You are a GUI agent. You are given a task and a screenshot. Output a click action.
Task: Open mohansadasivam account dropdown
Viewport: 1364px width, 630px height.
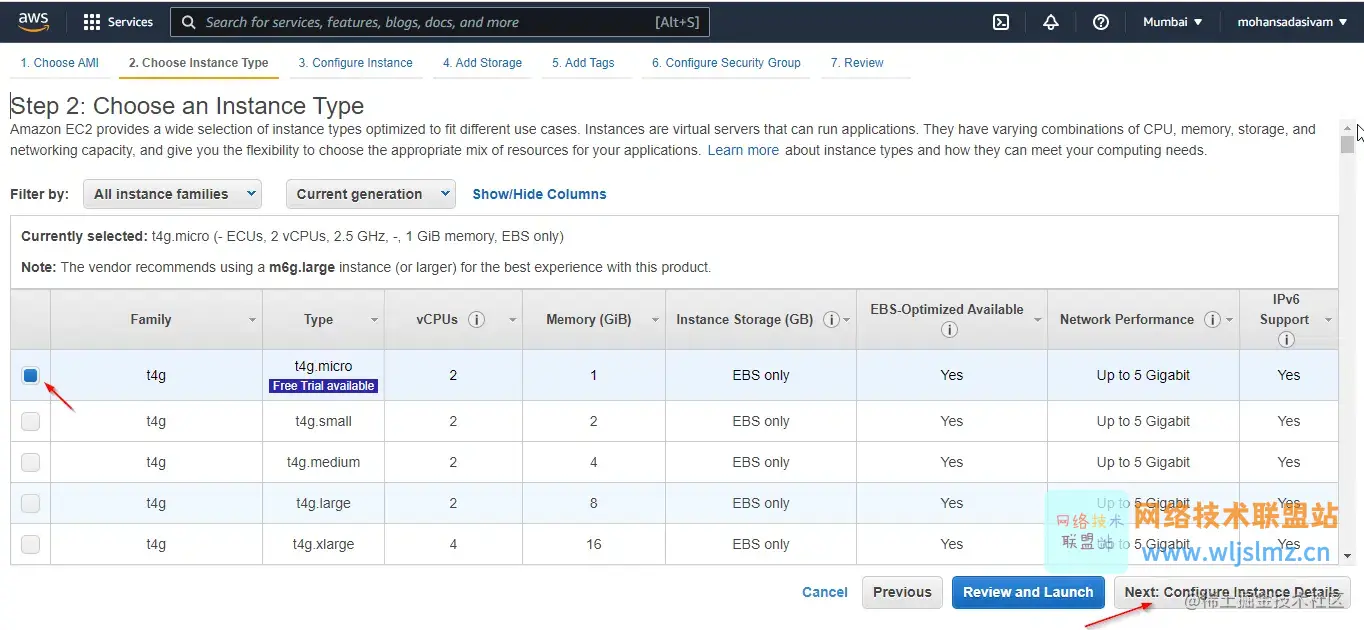point(1291,22)
